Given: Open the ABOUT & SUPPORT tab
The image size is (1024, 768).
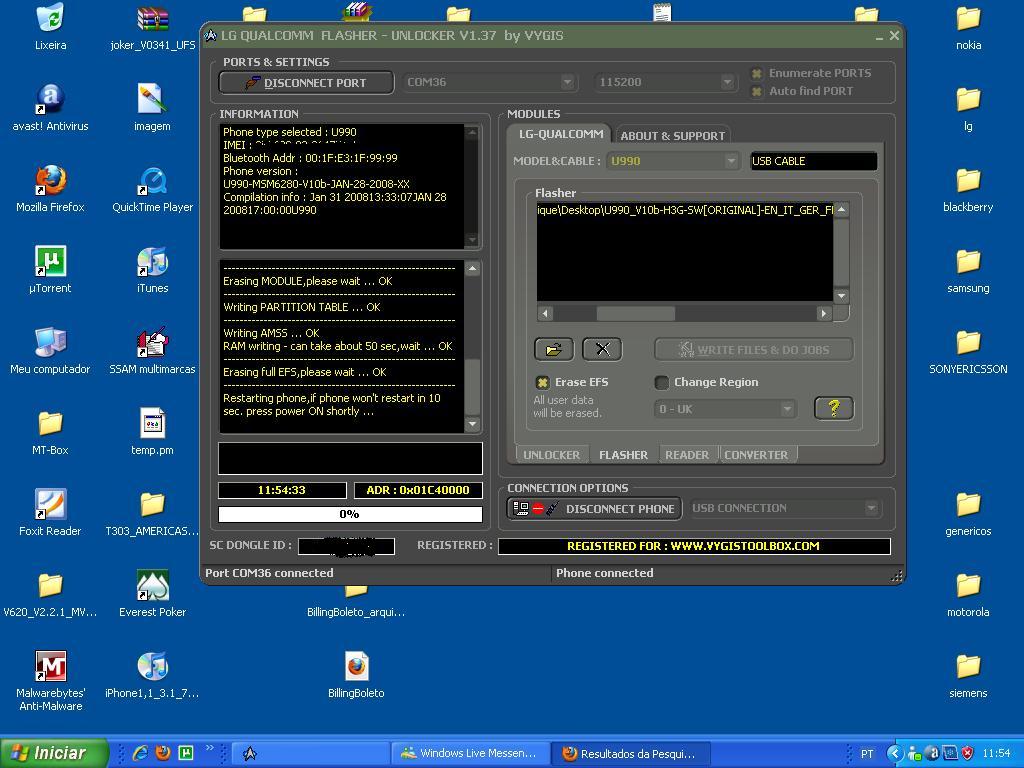Looking at the screenshot, I should pos(673,135).
